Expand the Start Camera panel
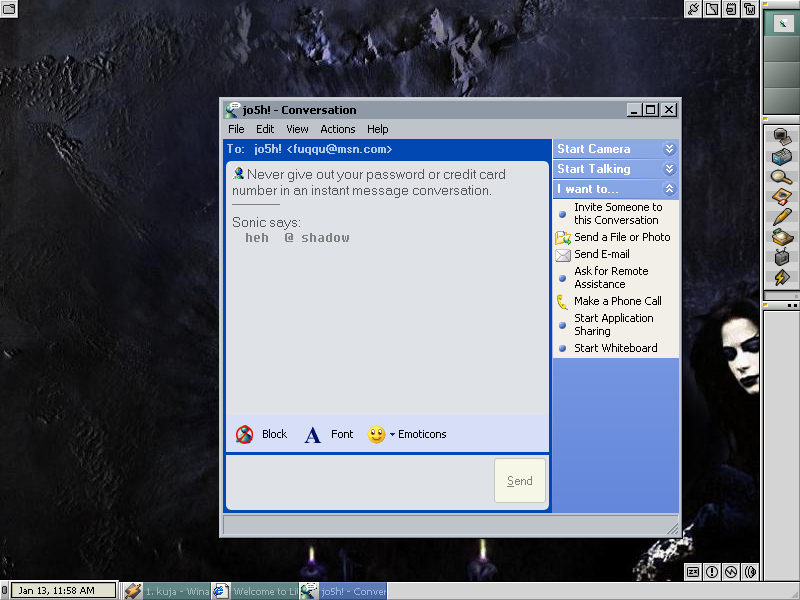The image size is (800, 600). coord(669,149)
